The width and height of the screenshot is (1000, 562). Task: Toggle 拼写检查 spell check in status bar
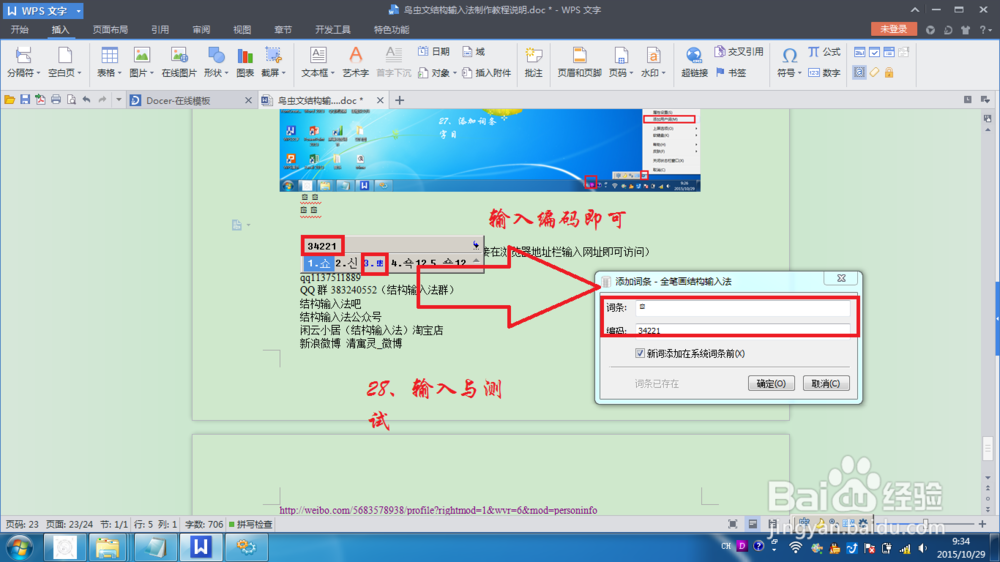(x=251, y=524)
